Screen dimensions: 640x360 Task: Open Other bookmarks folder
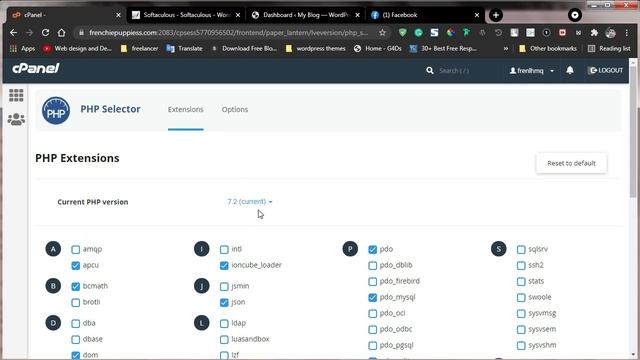pos(548,48)
